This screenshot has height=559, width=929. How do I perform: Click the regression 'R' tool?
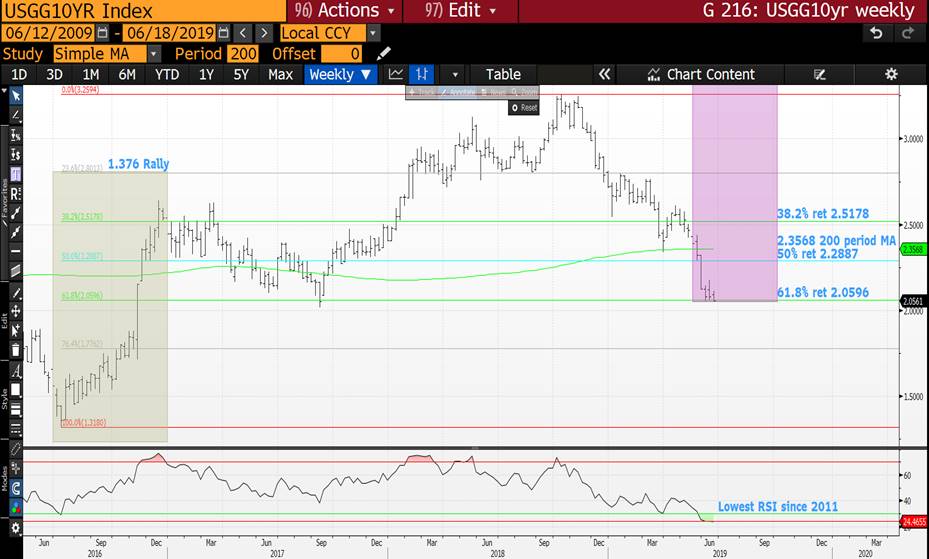click(15, 194)
